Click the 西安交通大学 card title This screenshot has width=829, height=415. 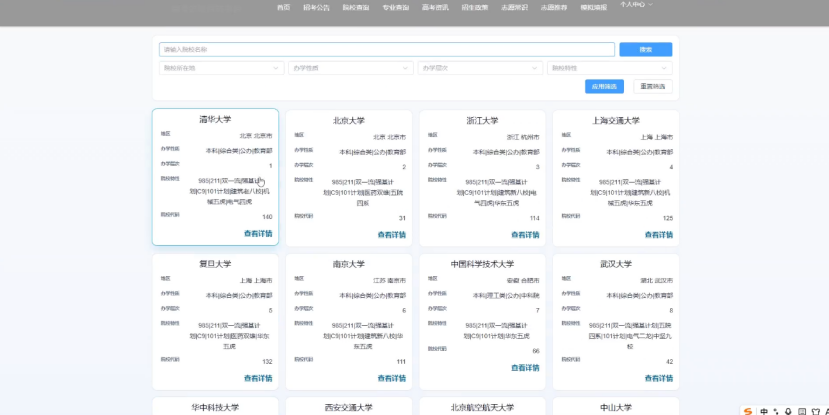[x=349, y=408]
